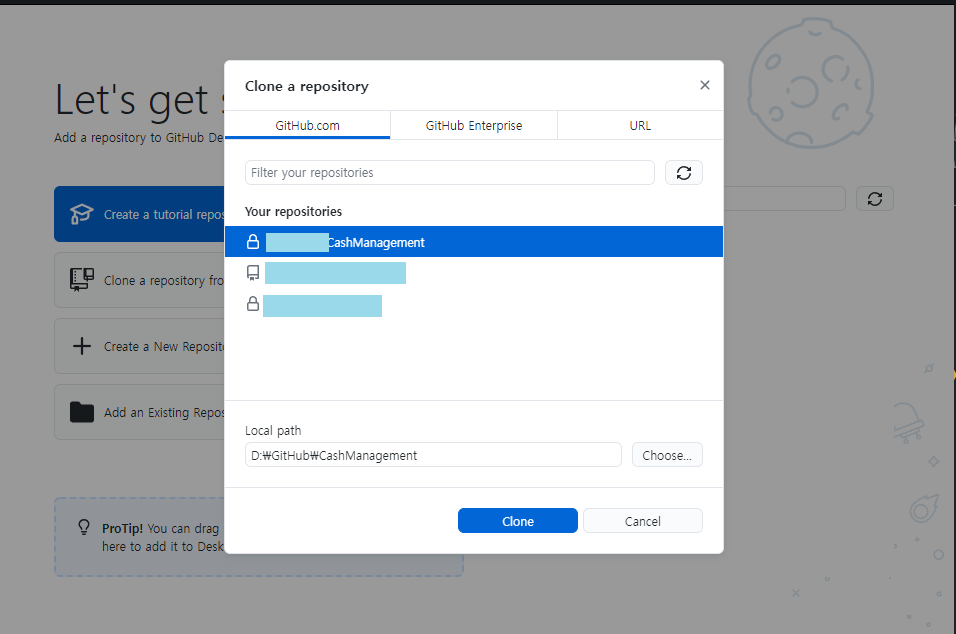956x634 pixels.
Task: Click the plus icon for new repository
Action: pyautogui.click(x=82, y=346)
